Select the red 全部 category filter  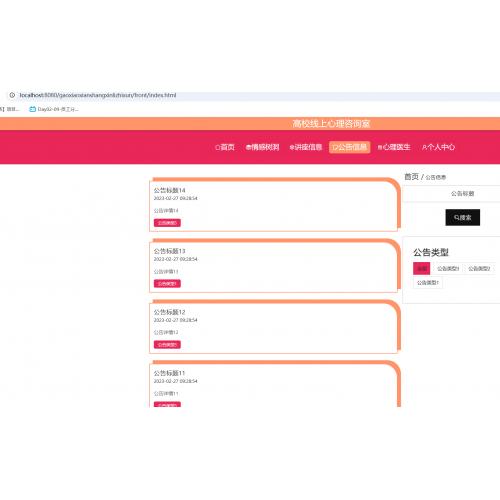tap(422, 269)
